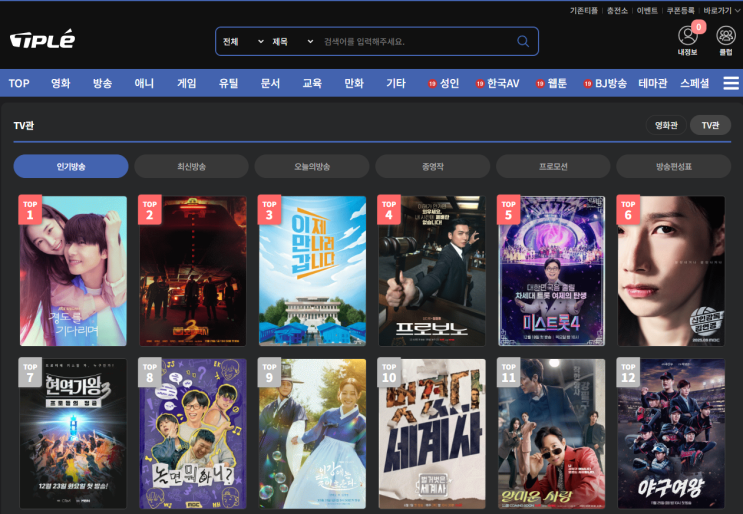
Task: Open TOP 11 poster 얄미운 사랑
Action: point(552,433)
